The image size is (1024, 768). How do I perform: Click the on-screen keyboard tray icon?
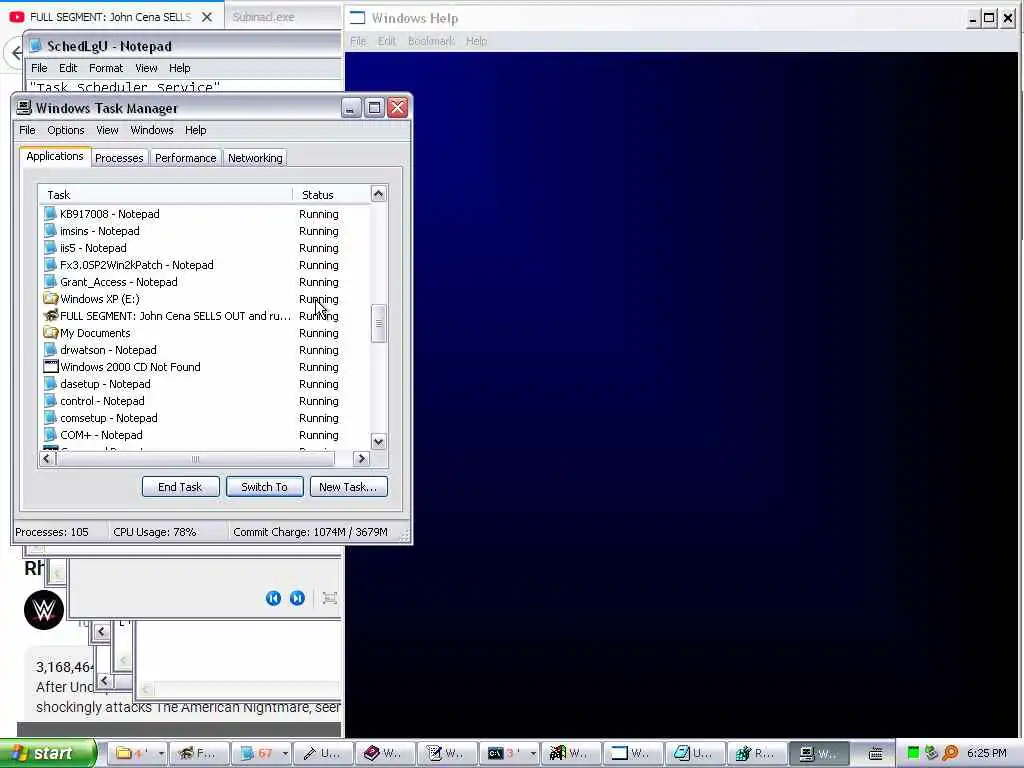coord(876,754)
